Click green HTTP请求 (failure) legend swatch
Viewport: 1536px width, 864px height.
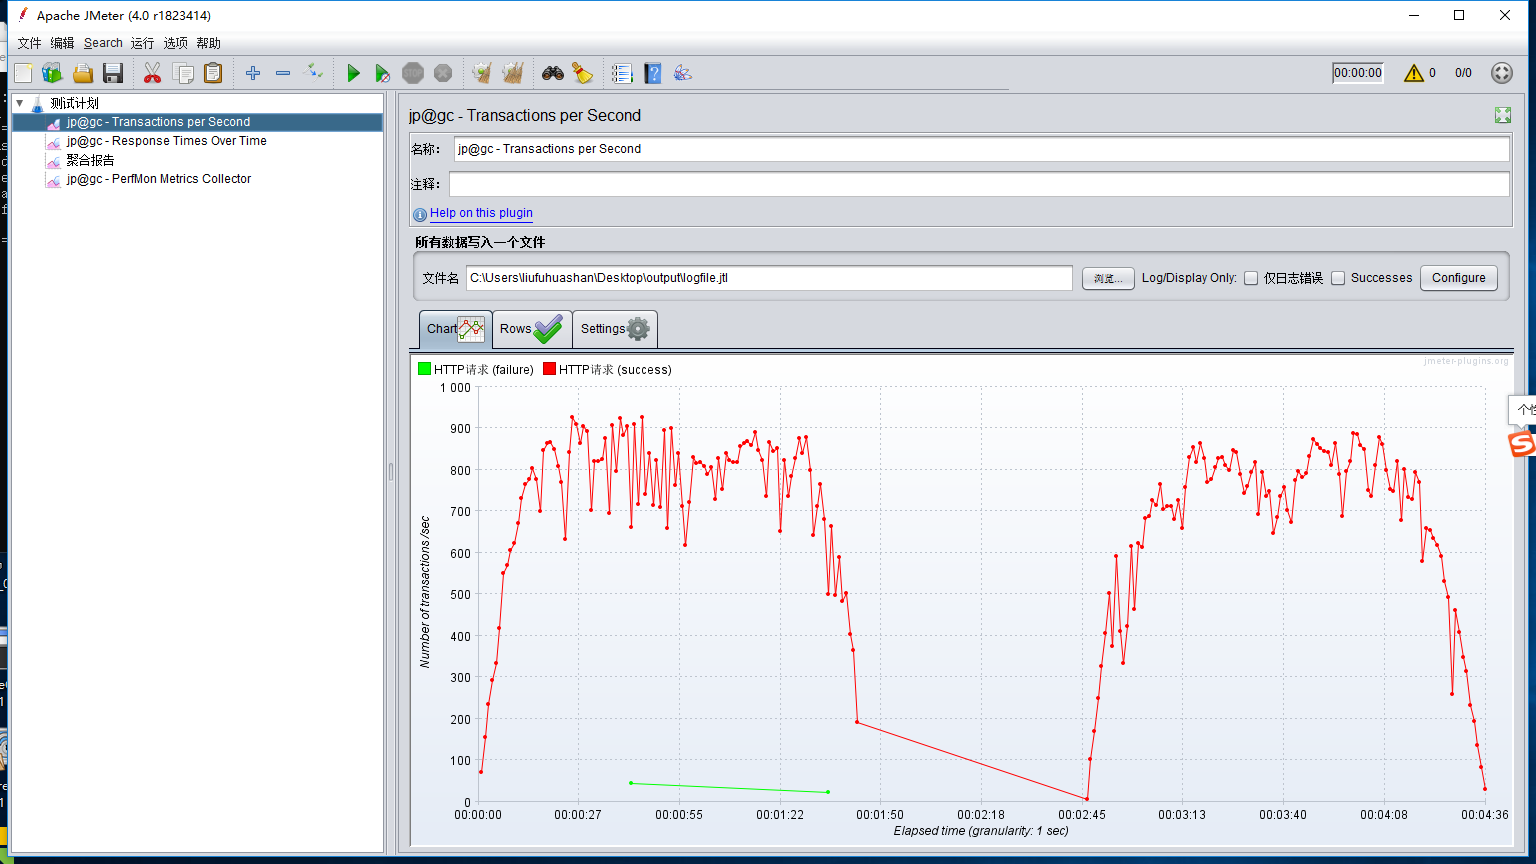(424, 369)
